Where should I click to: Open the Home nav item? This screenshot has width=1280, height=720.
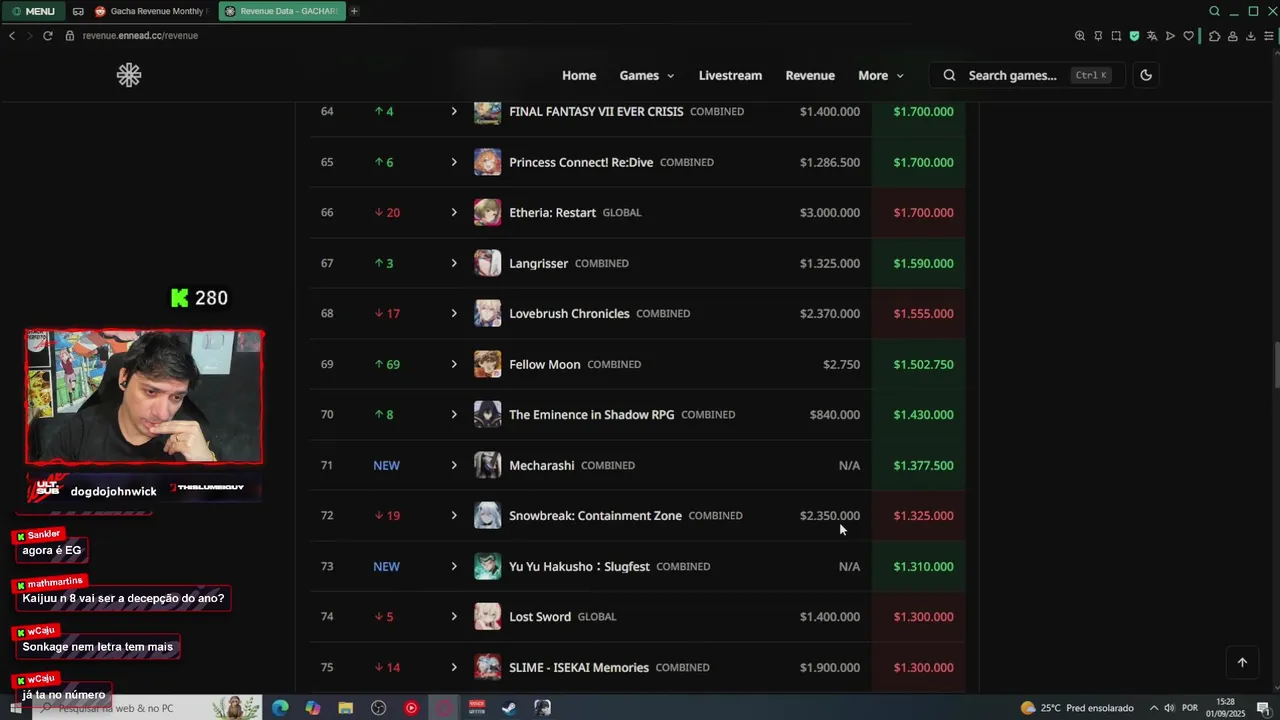[x=579, y=75]
